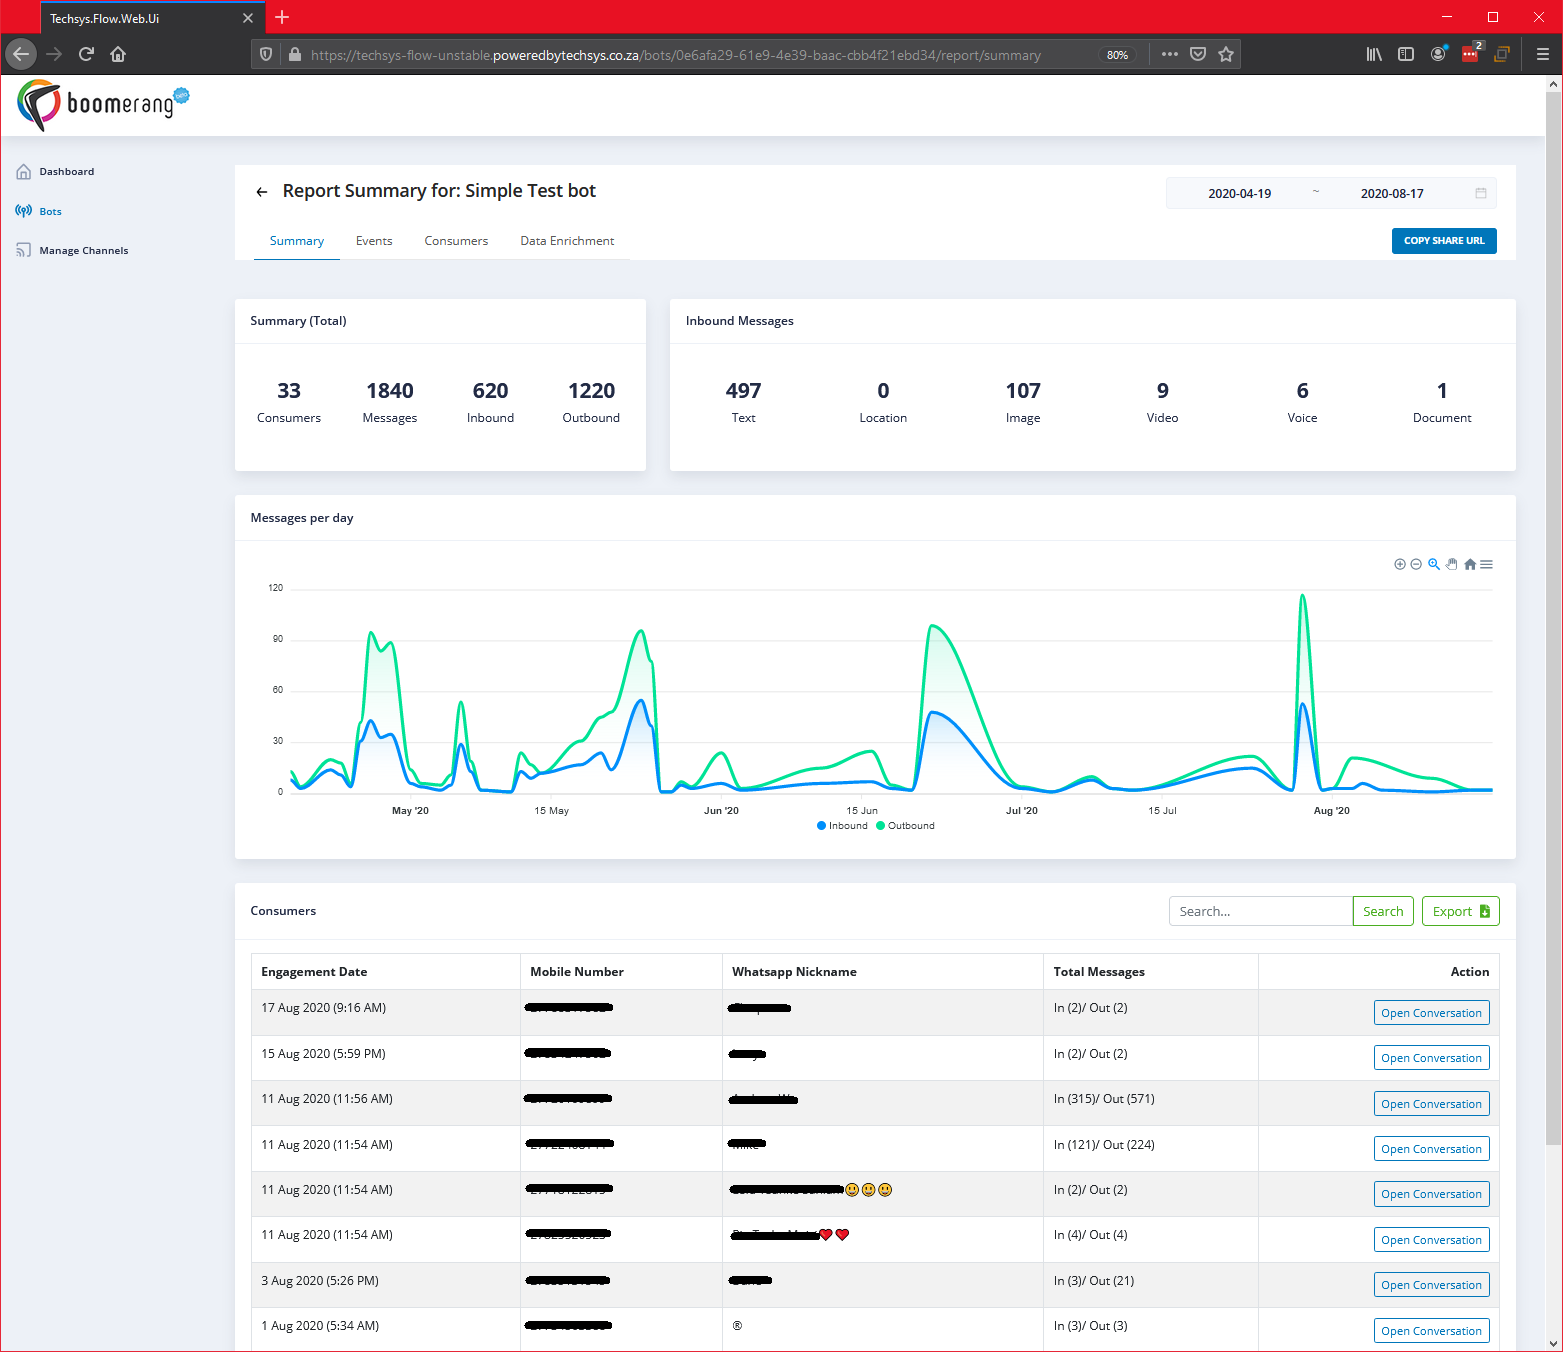Reset chart zoom with home icon
The width and height of the screenshot is (1563, 1352).
[1470, 564]
